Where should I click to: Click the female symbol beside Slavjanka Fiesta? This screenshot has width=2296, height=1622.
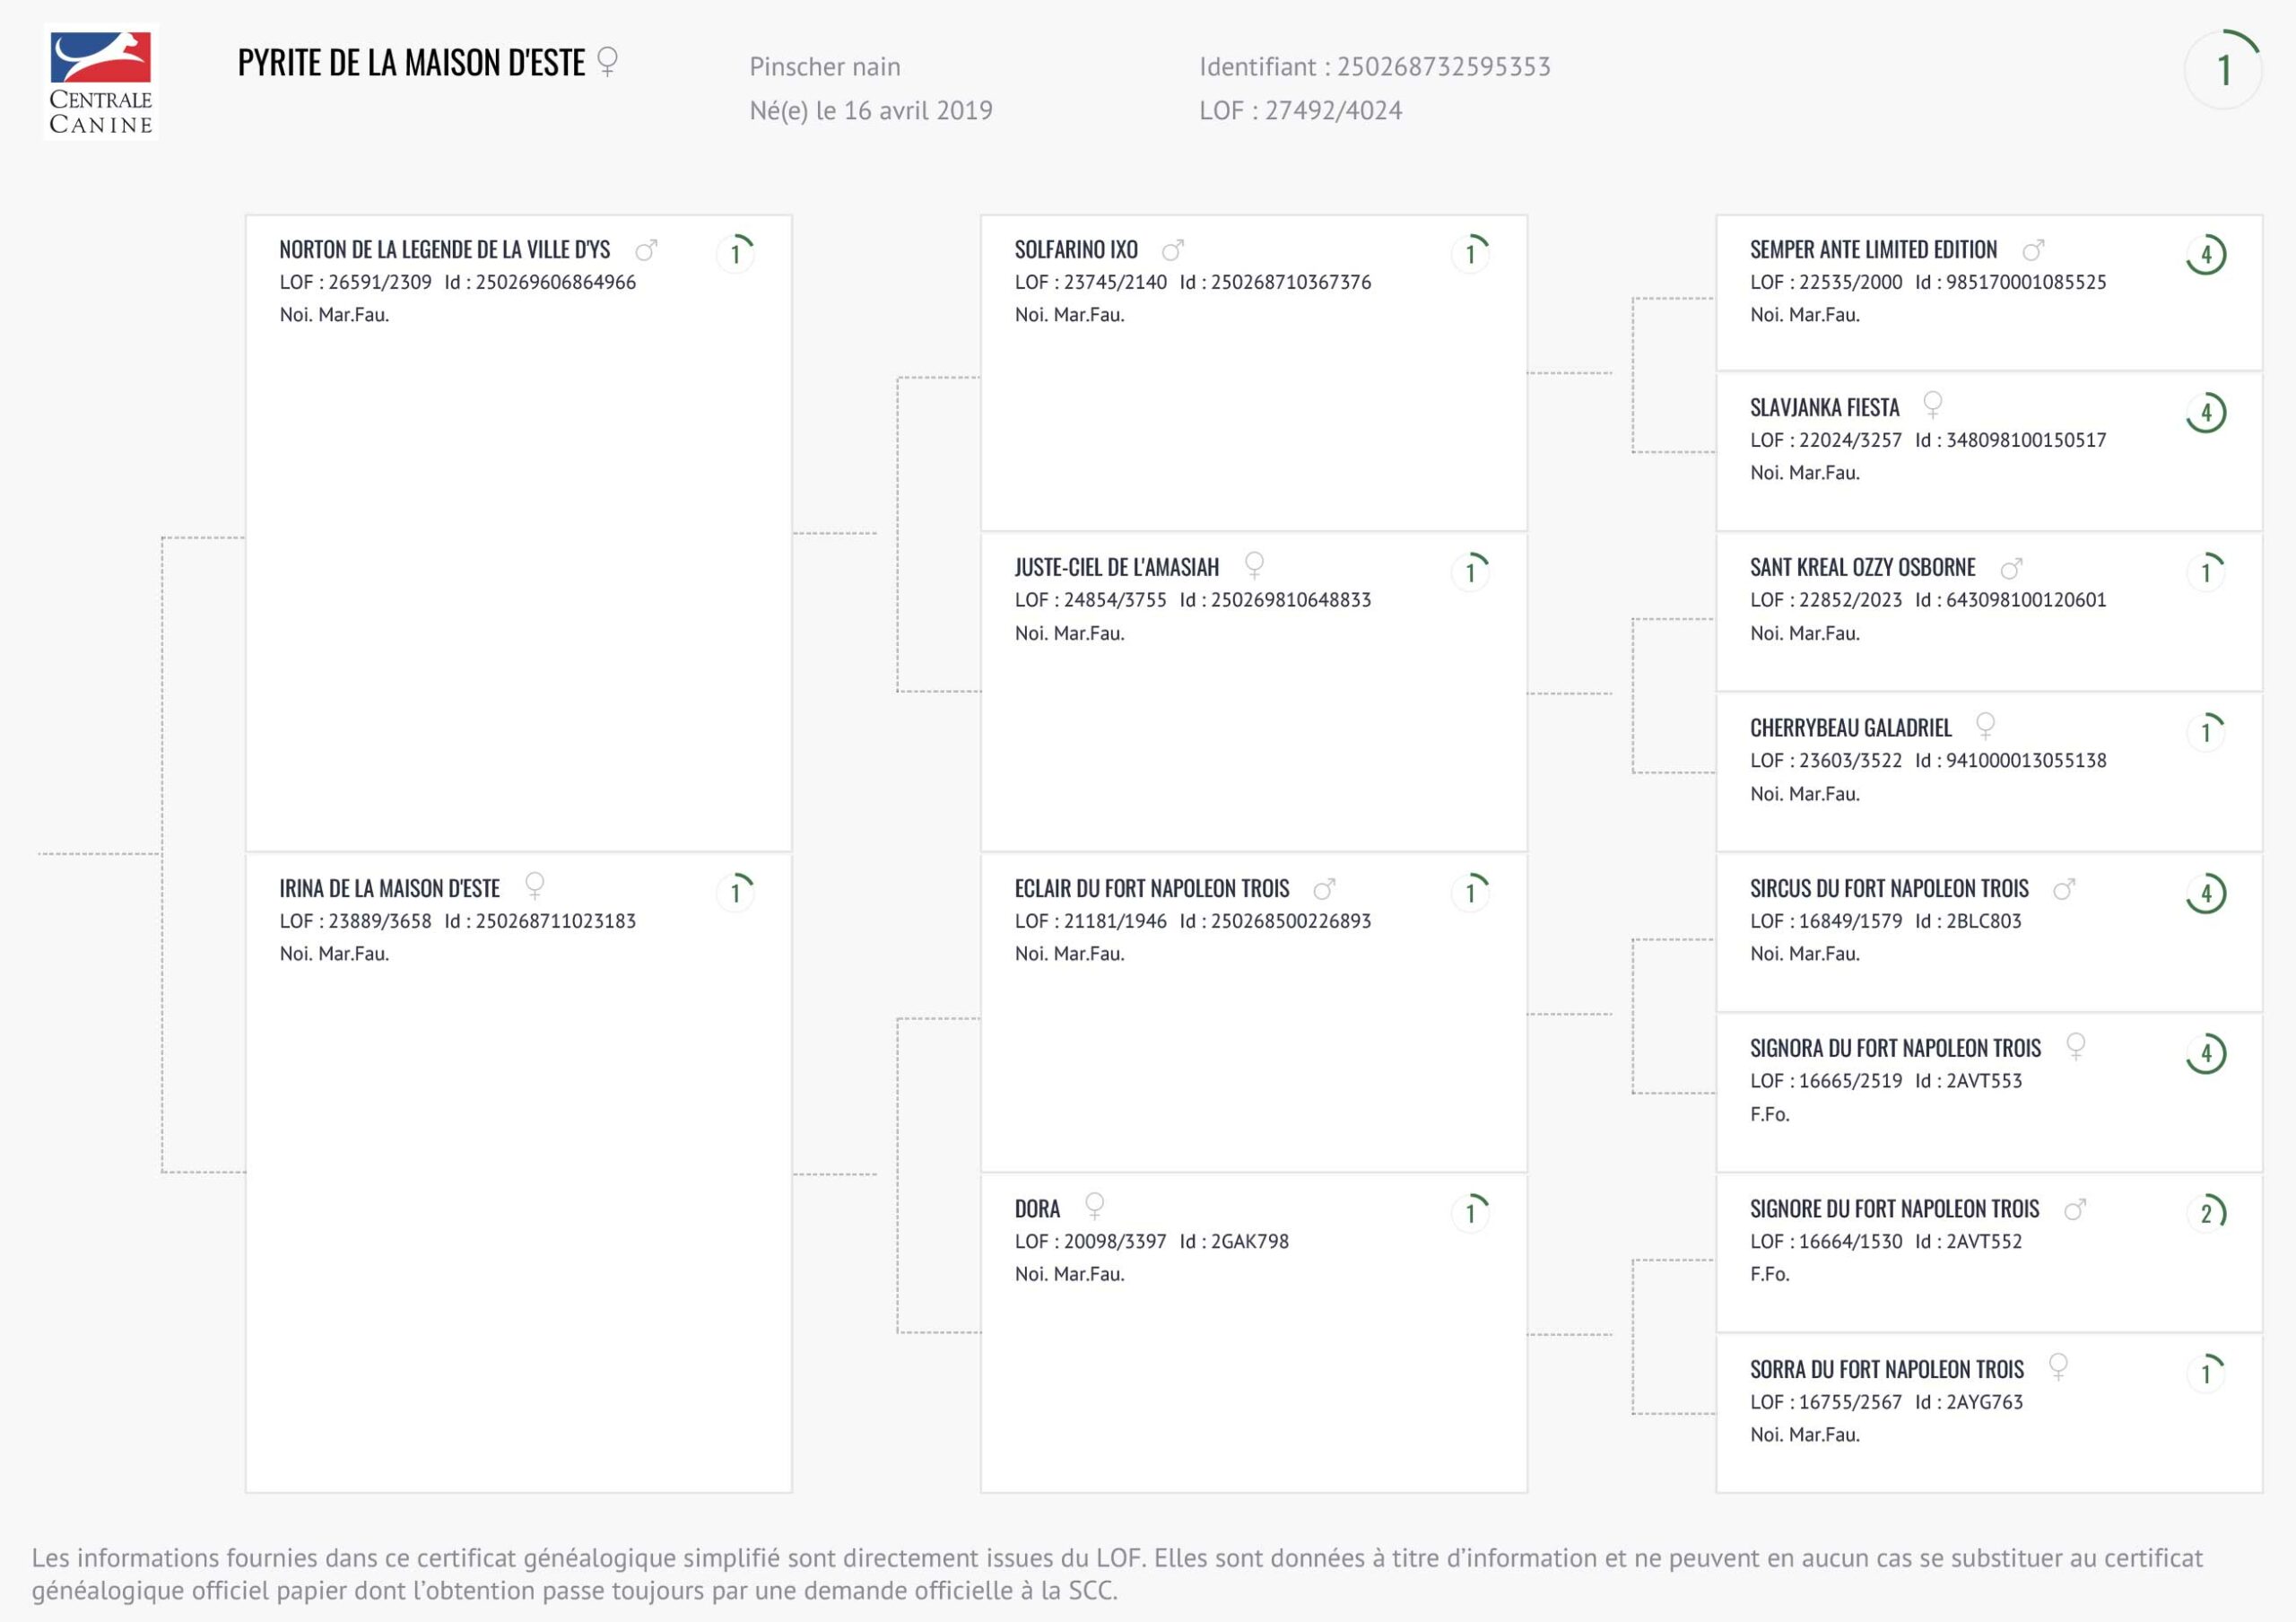[x=1932, y=405]
